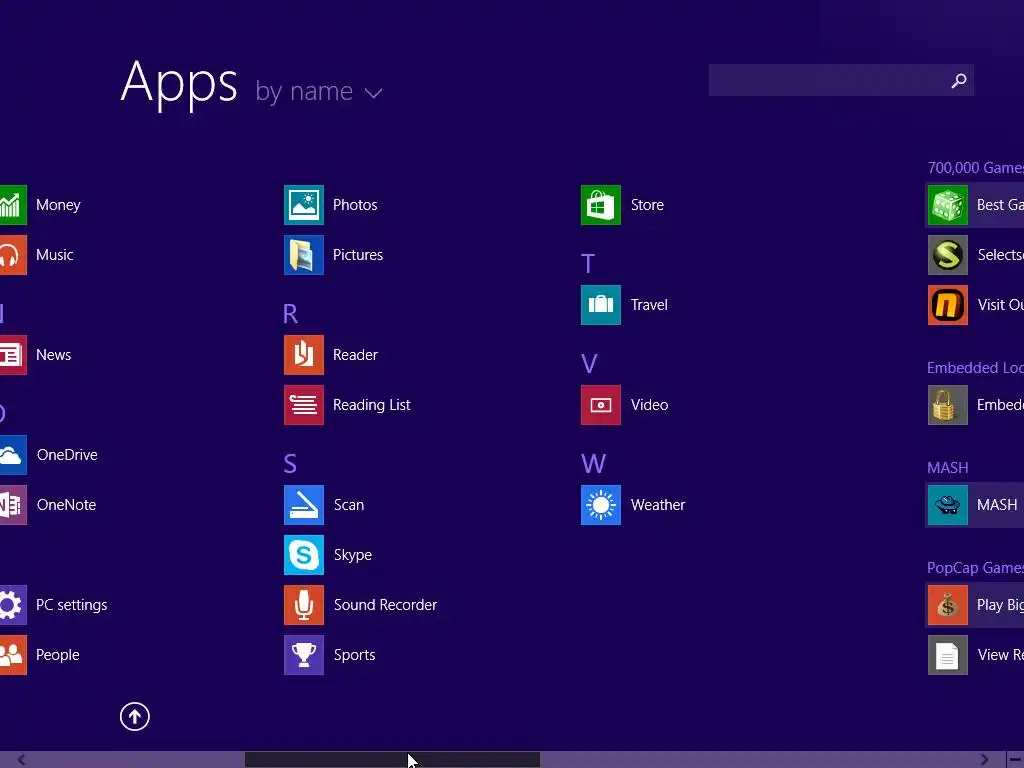Click the 'Skype' app label
The height and width of the screenshot is (768, 1024).
353,555
